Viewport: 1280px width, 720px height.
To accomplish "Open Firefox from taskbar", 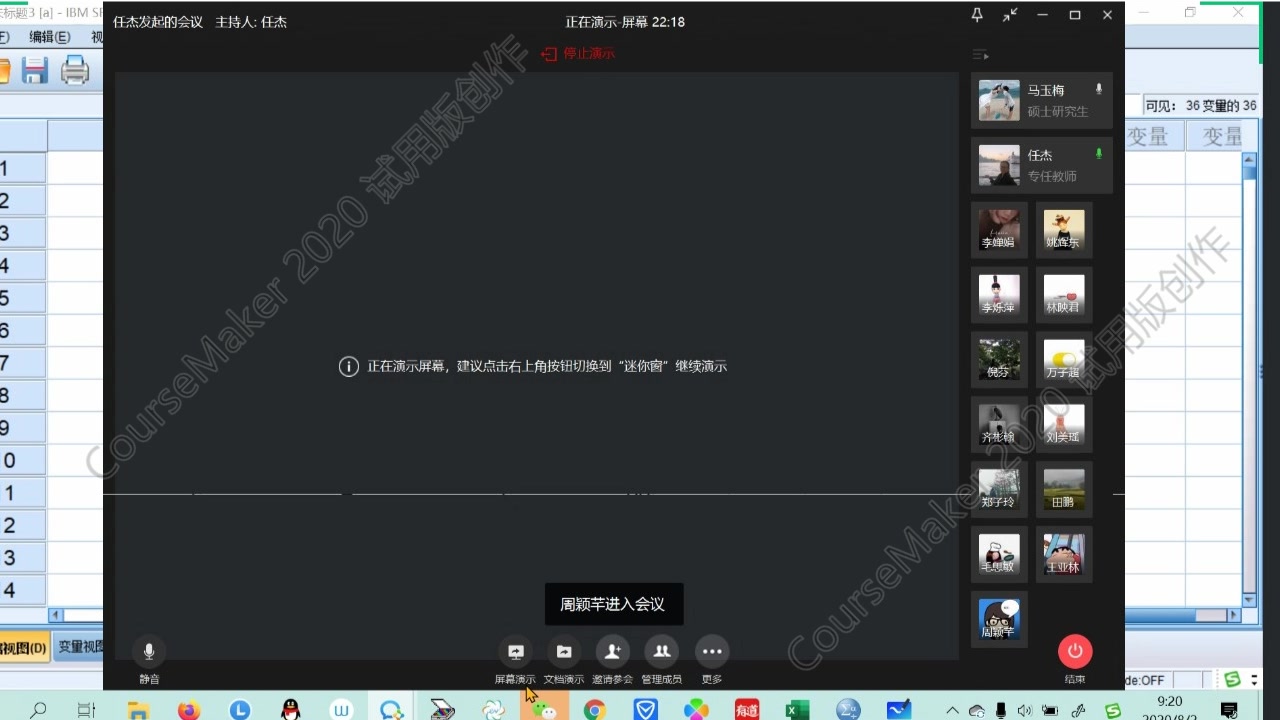I will point(189,709).
